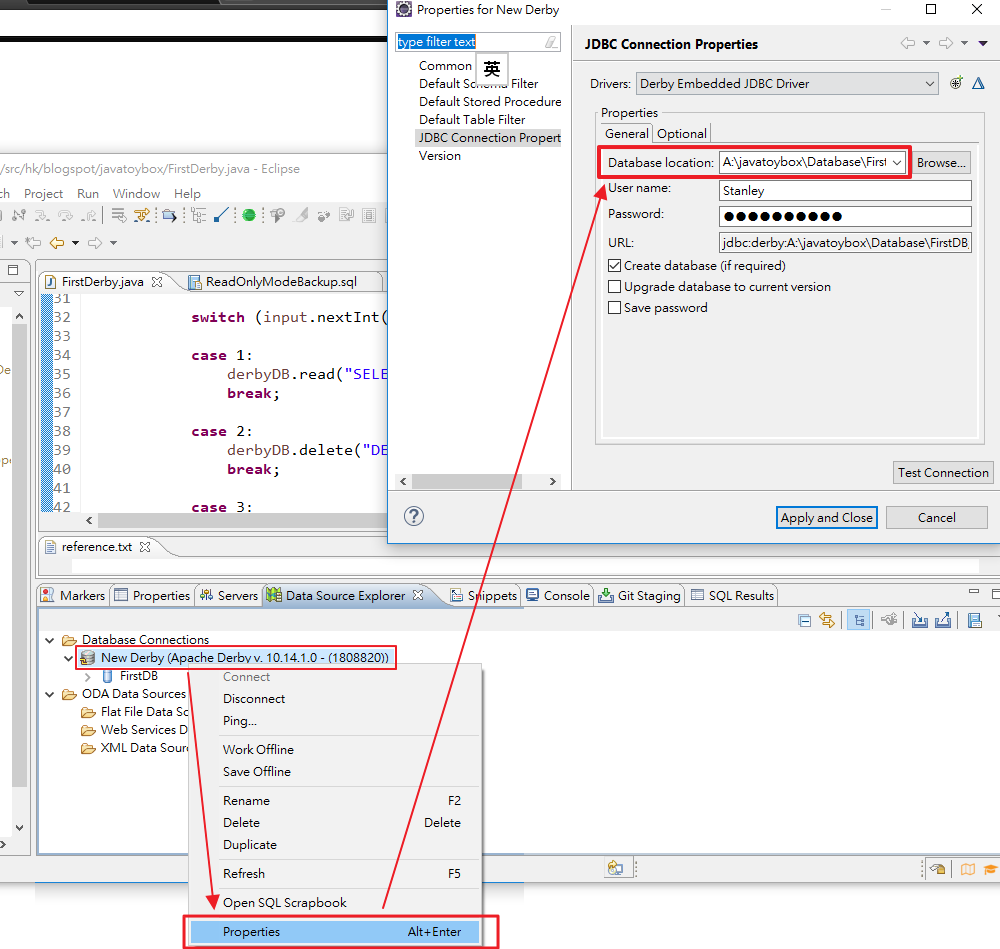Click the import profiles icon
This screenshot has width=1000, height=949.
coord(919,620)
